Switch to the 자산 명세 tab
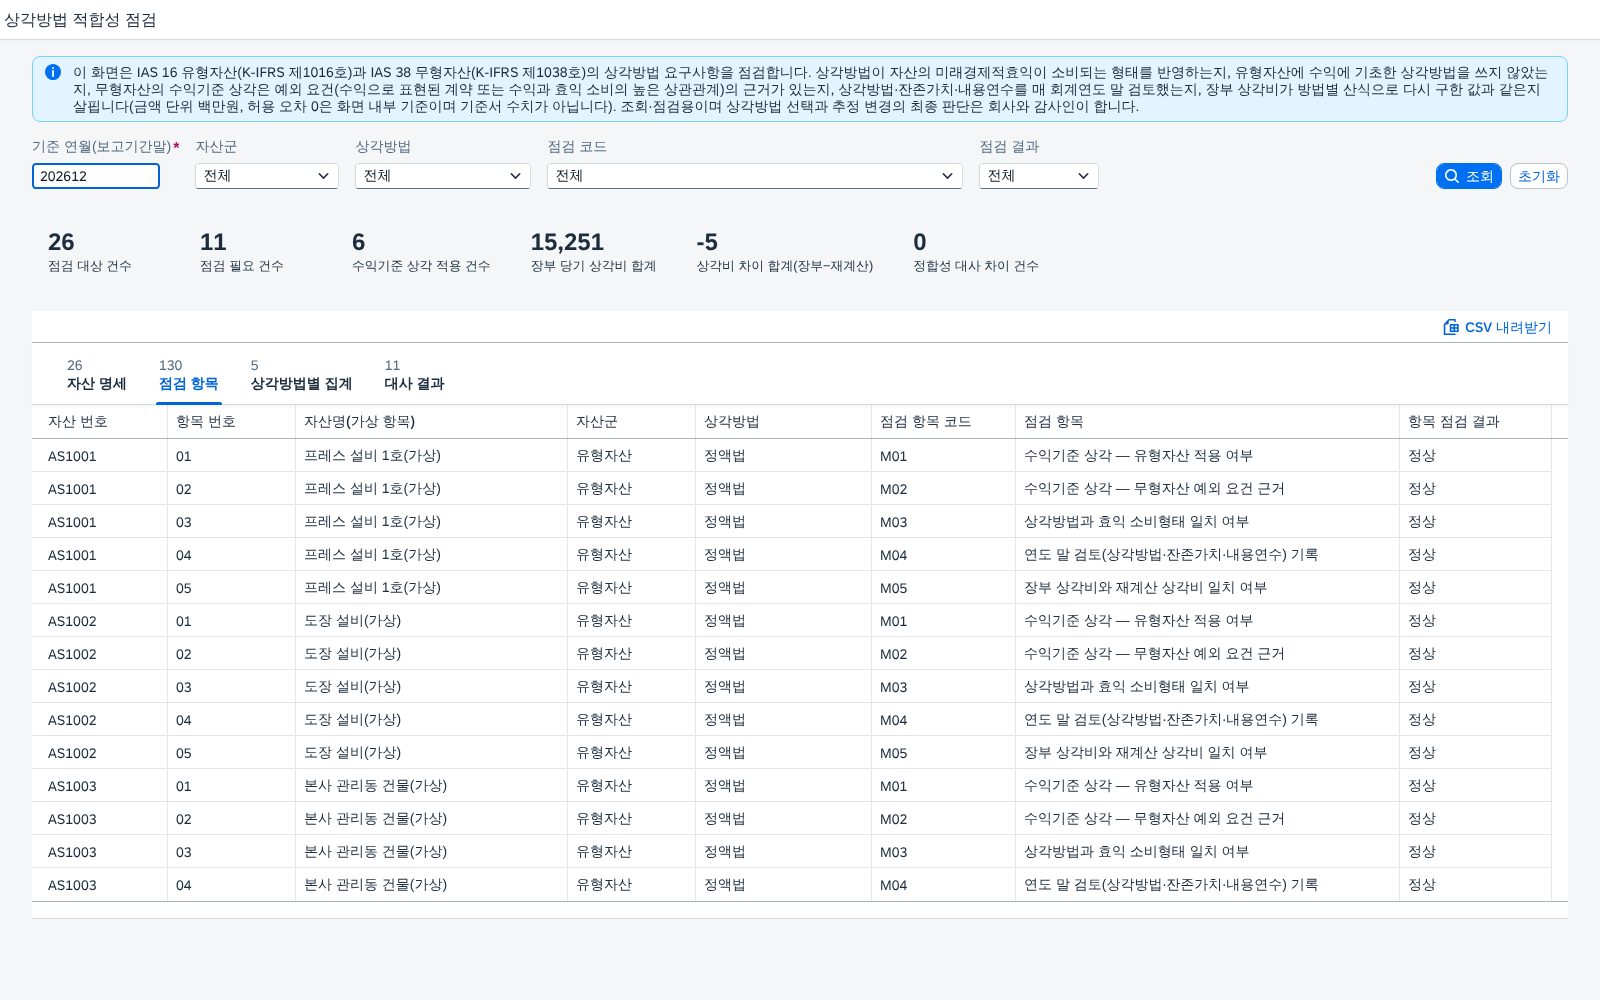Screen dimensions: 1600x1000 pyautogui.click(x=97, y=375)
